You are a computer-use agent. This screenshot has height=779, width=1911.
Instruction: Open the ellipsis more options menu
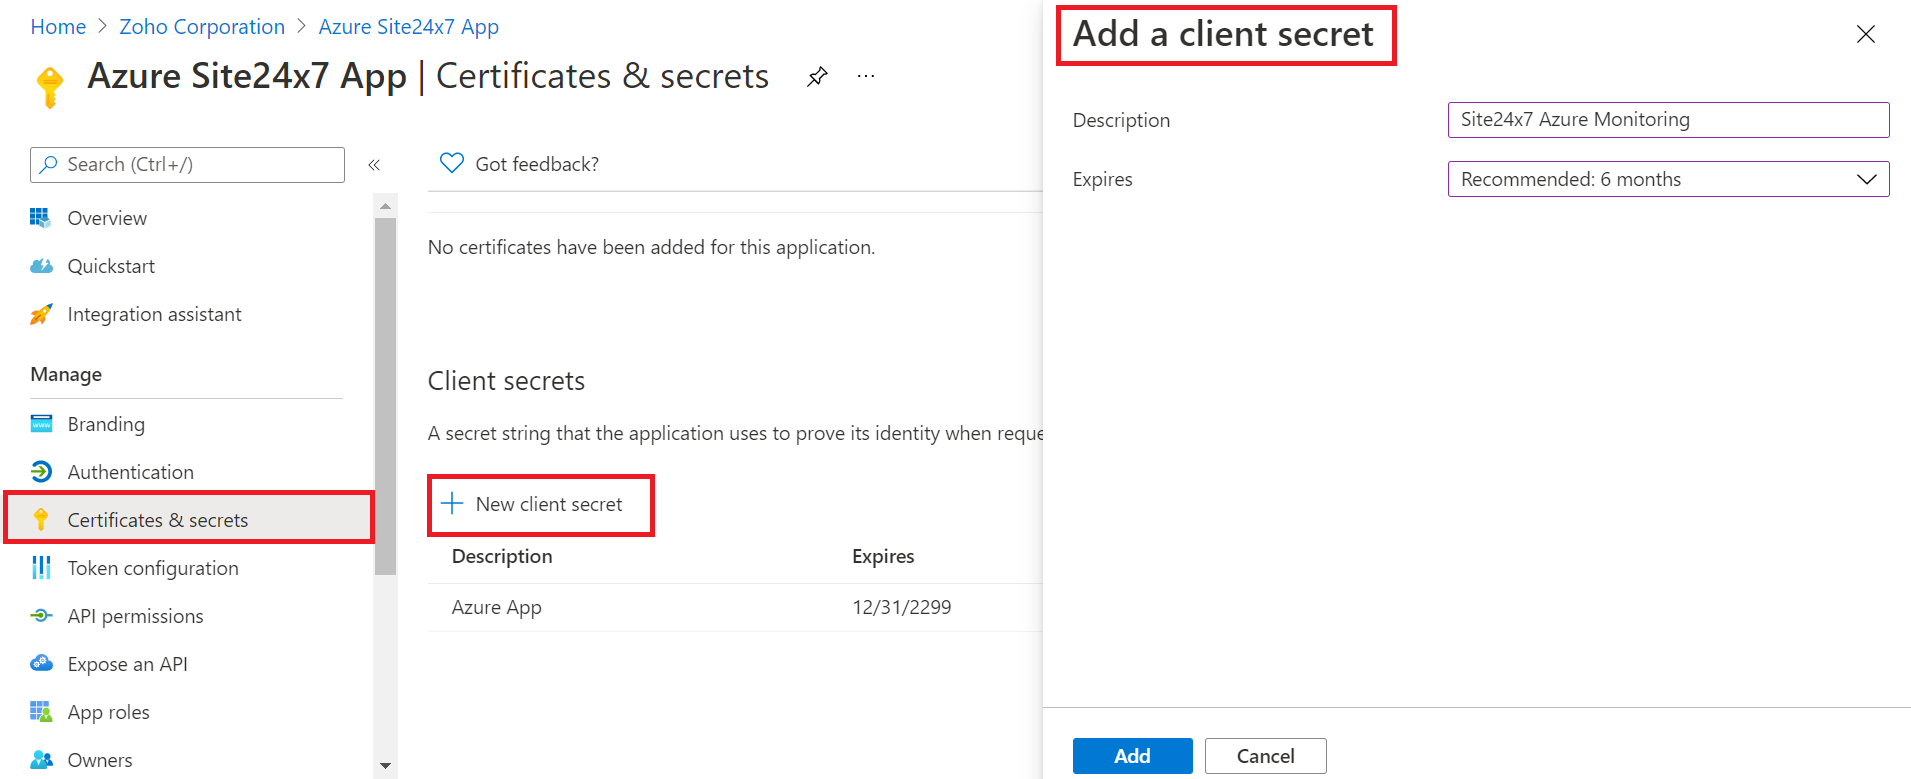866,77
